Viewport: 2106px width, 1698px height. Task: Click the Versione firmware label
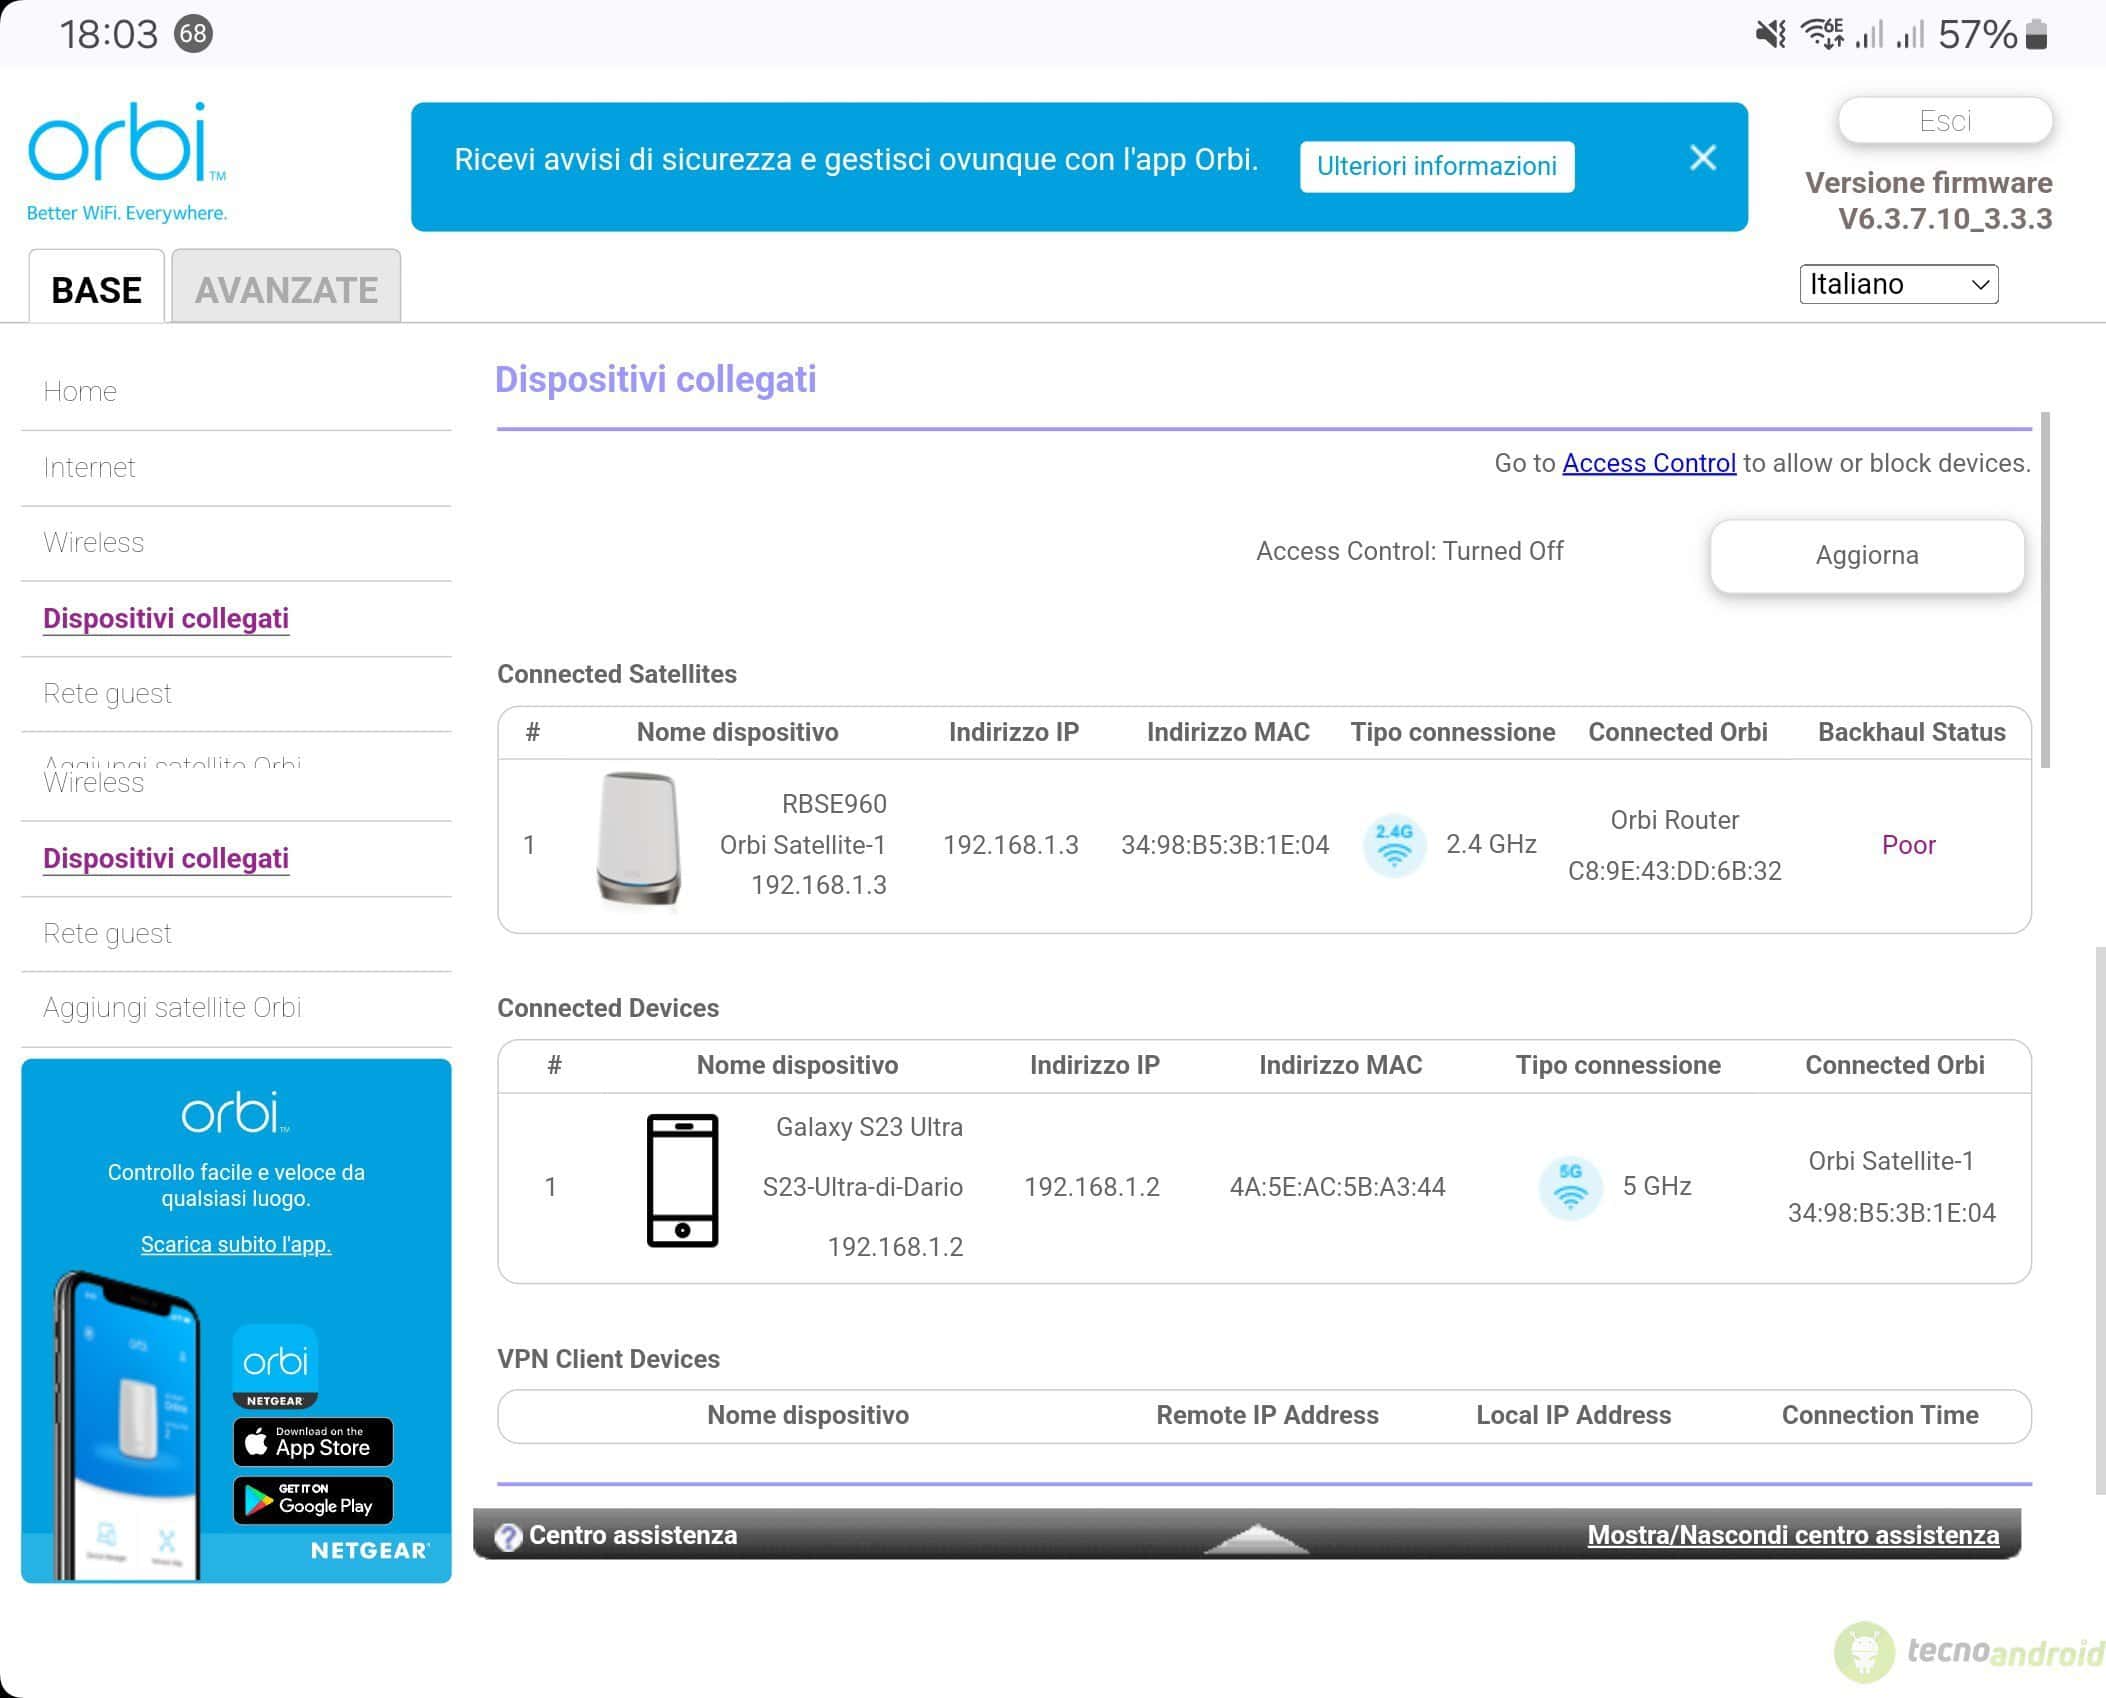pyautogui.click(x=1929, y=183)
